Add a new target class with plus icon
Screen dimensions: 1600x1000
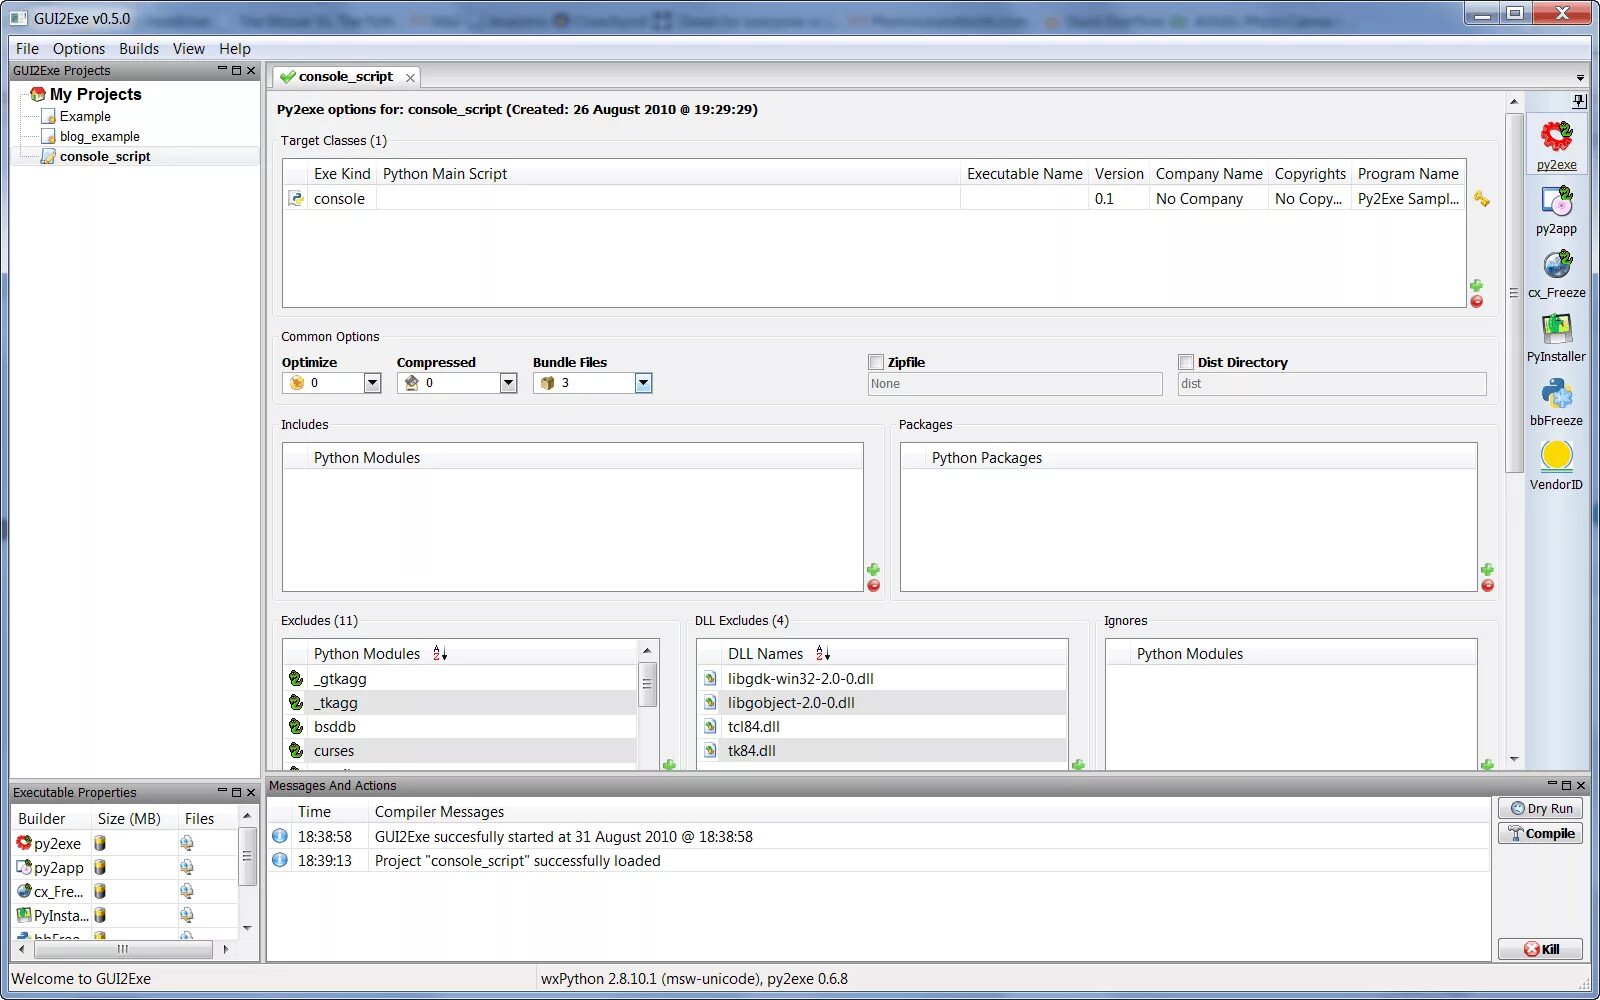[x=1477, y=285]
